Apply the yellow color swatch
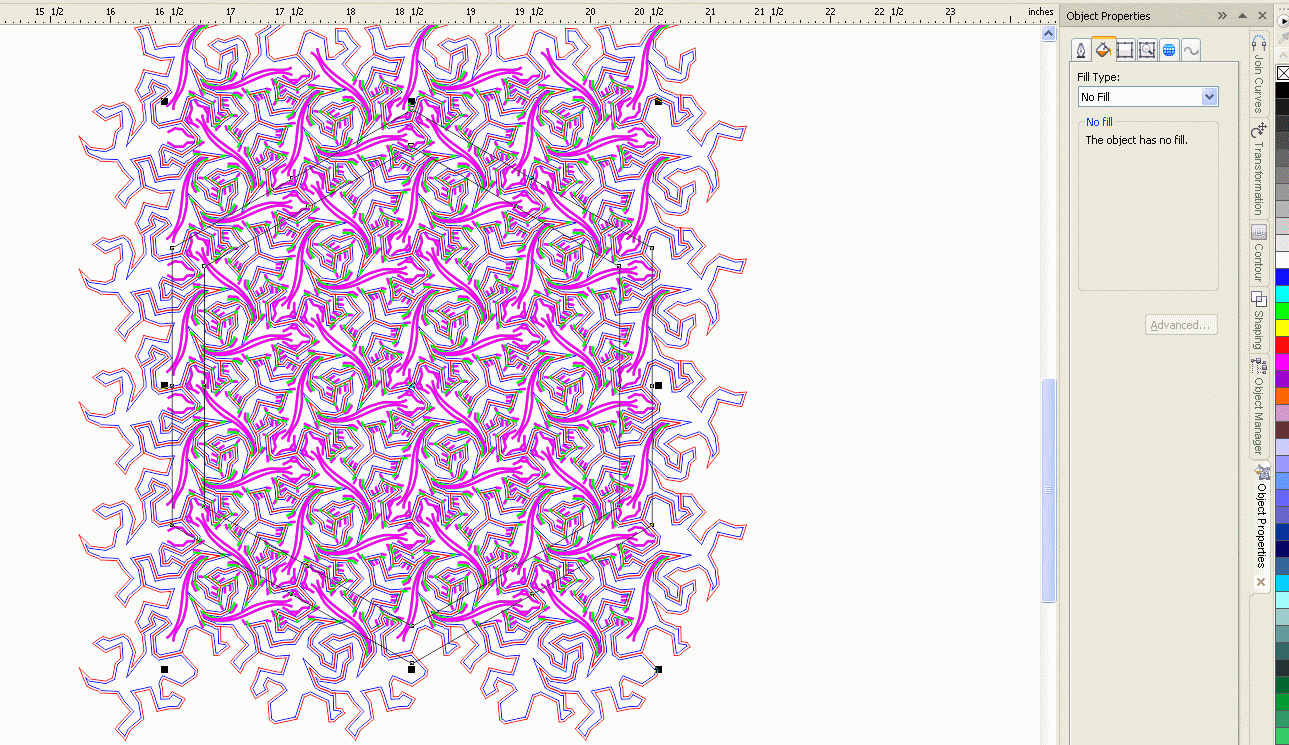This screenshot has height=745, width=1289. coord(1283,328)
